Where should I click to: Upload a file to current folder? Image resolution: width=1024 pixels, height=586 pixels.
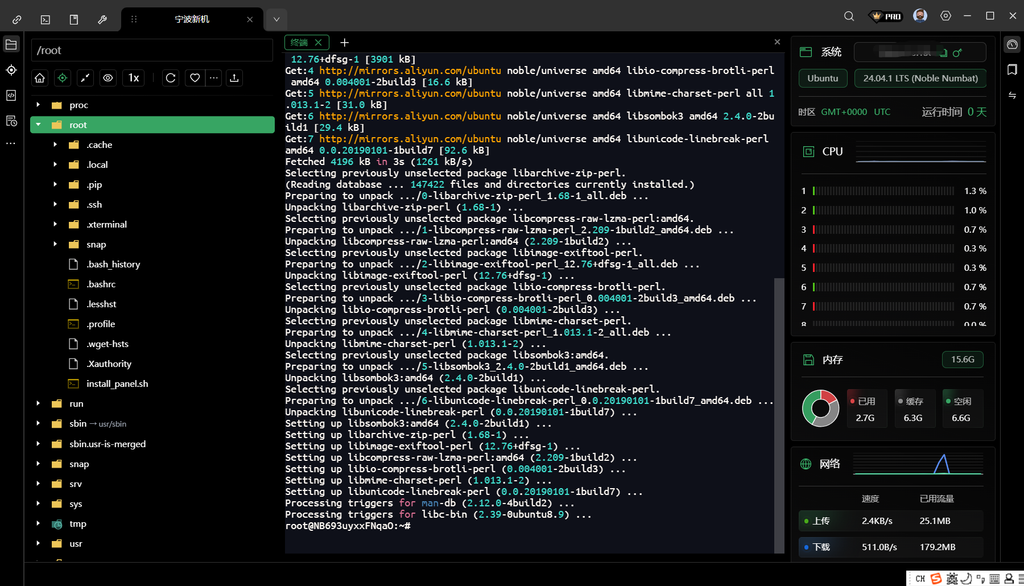pyautogui.click(x=234, y=78)
